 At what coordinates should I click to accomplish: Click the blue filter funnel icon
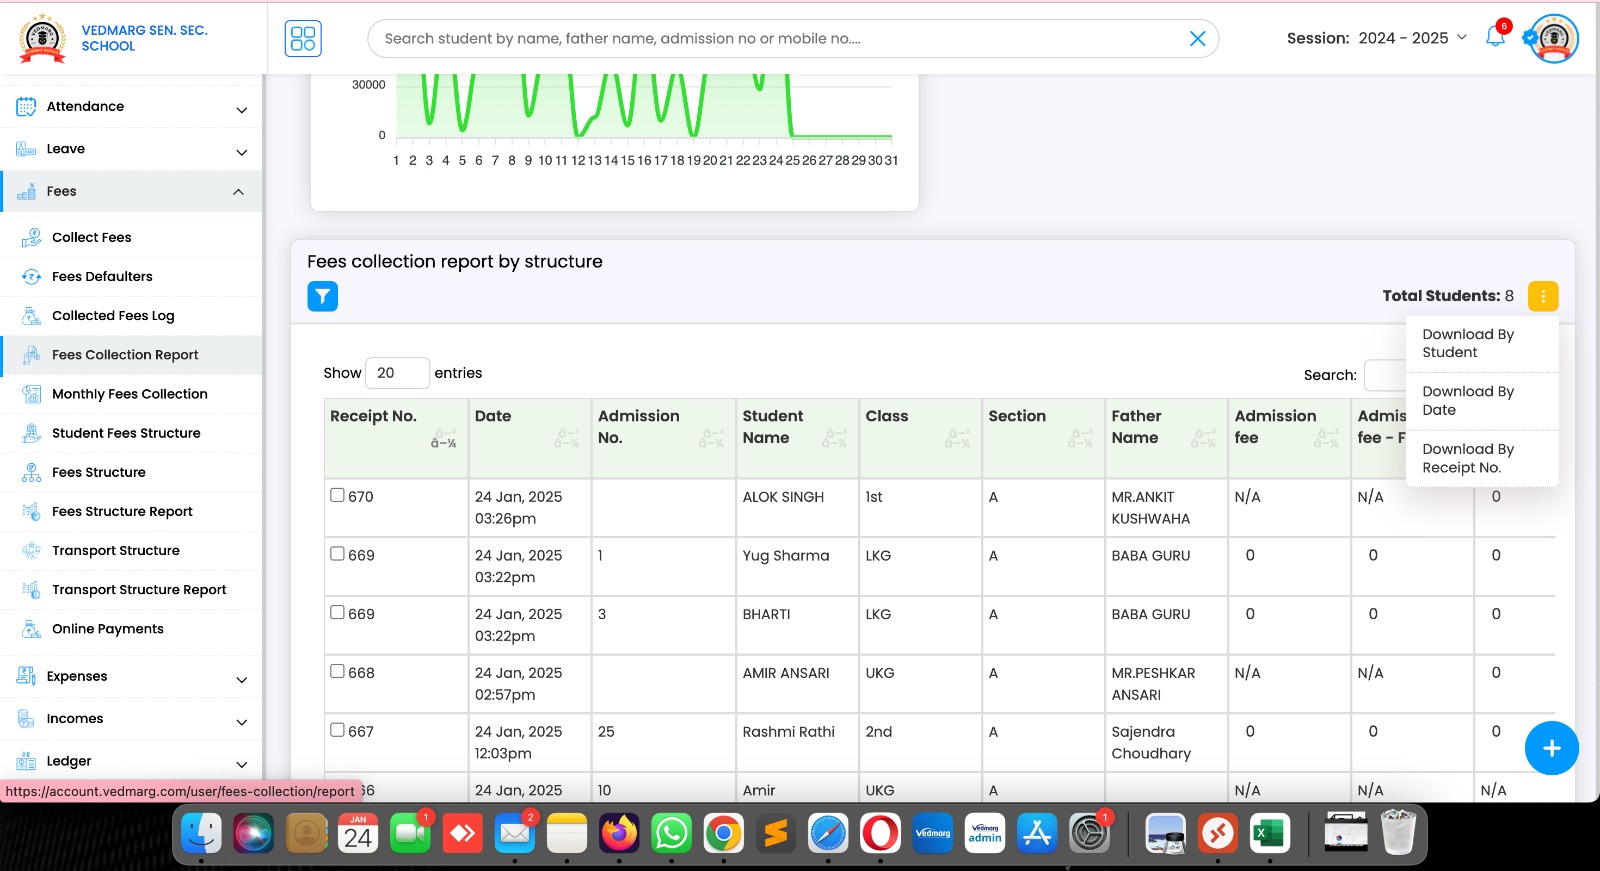tap(322, 296)
